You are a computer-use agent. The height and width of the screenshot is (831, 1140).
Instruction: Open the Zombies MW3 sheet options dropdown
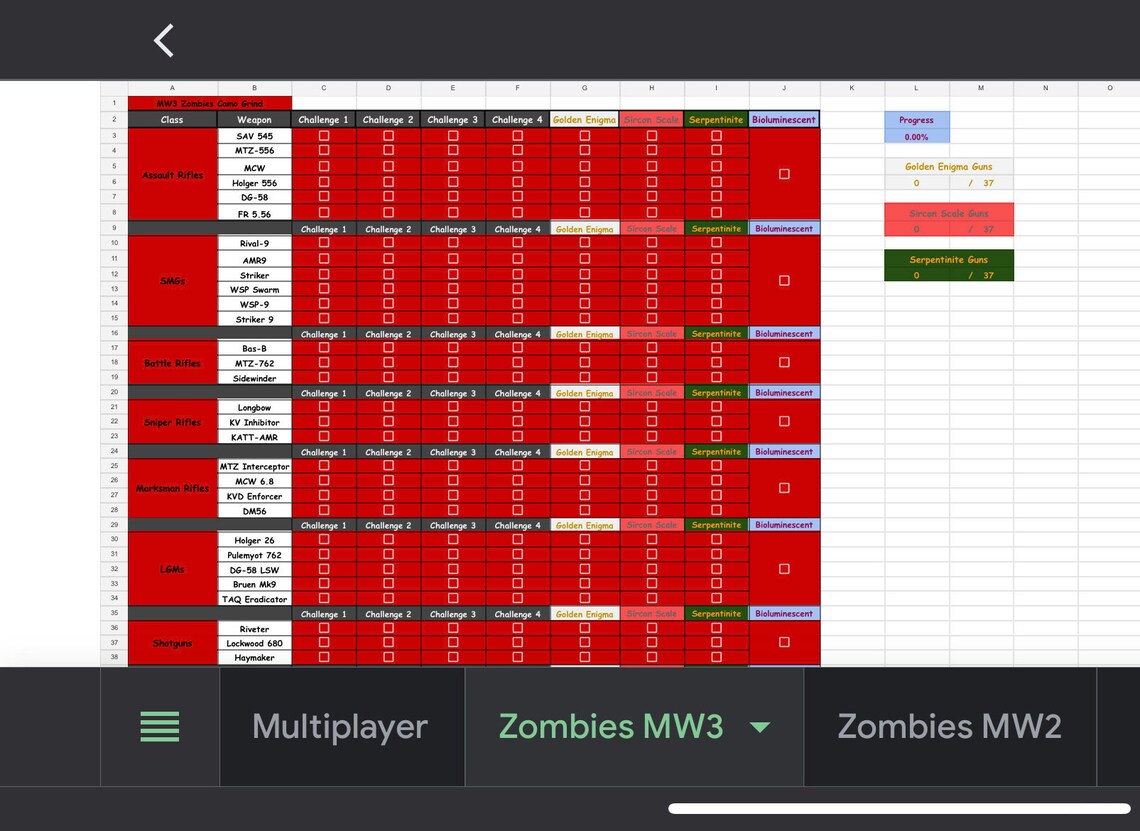760,728
